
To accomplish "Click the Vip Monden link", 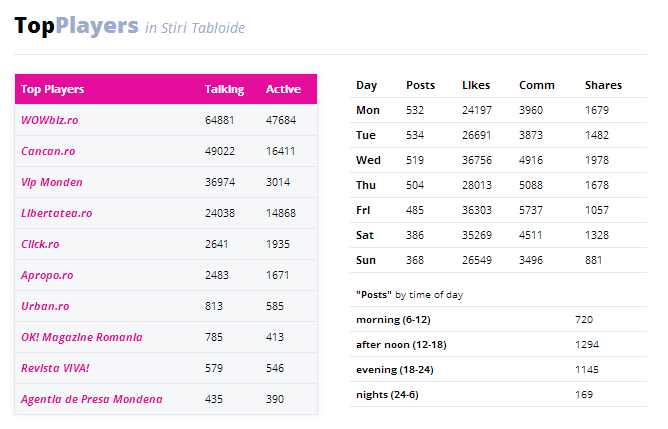I will [x=52, y=182].
